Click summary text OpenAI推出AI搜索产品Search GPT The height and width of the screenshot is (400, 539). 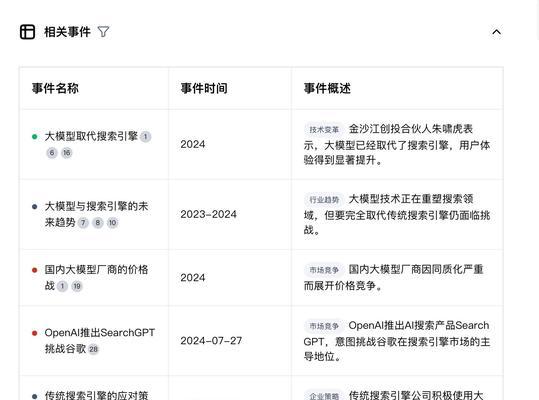tap(397, 333)
